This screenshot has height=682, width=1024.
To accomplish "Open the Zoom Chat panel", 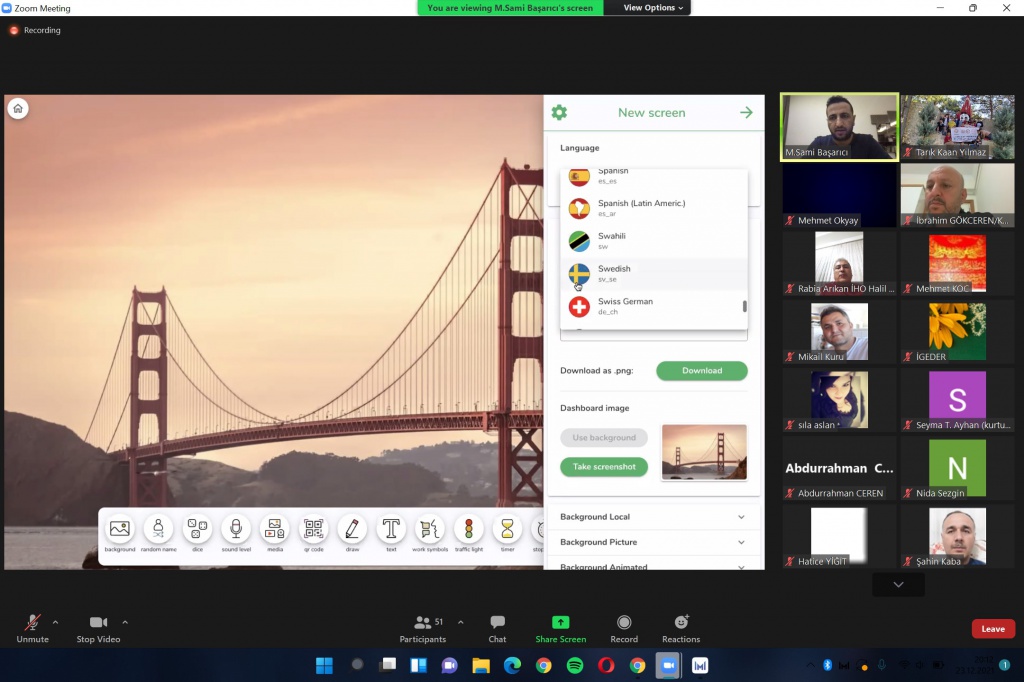I will pos(498,628).
